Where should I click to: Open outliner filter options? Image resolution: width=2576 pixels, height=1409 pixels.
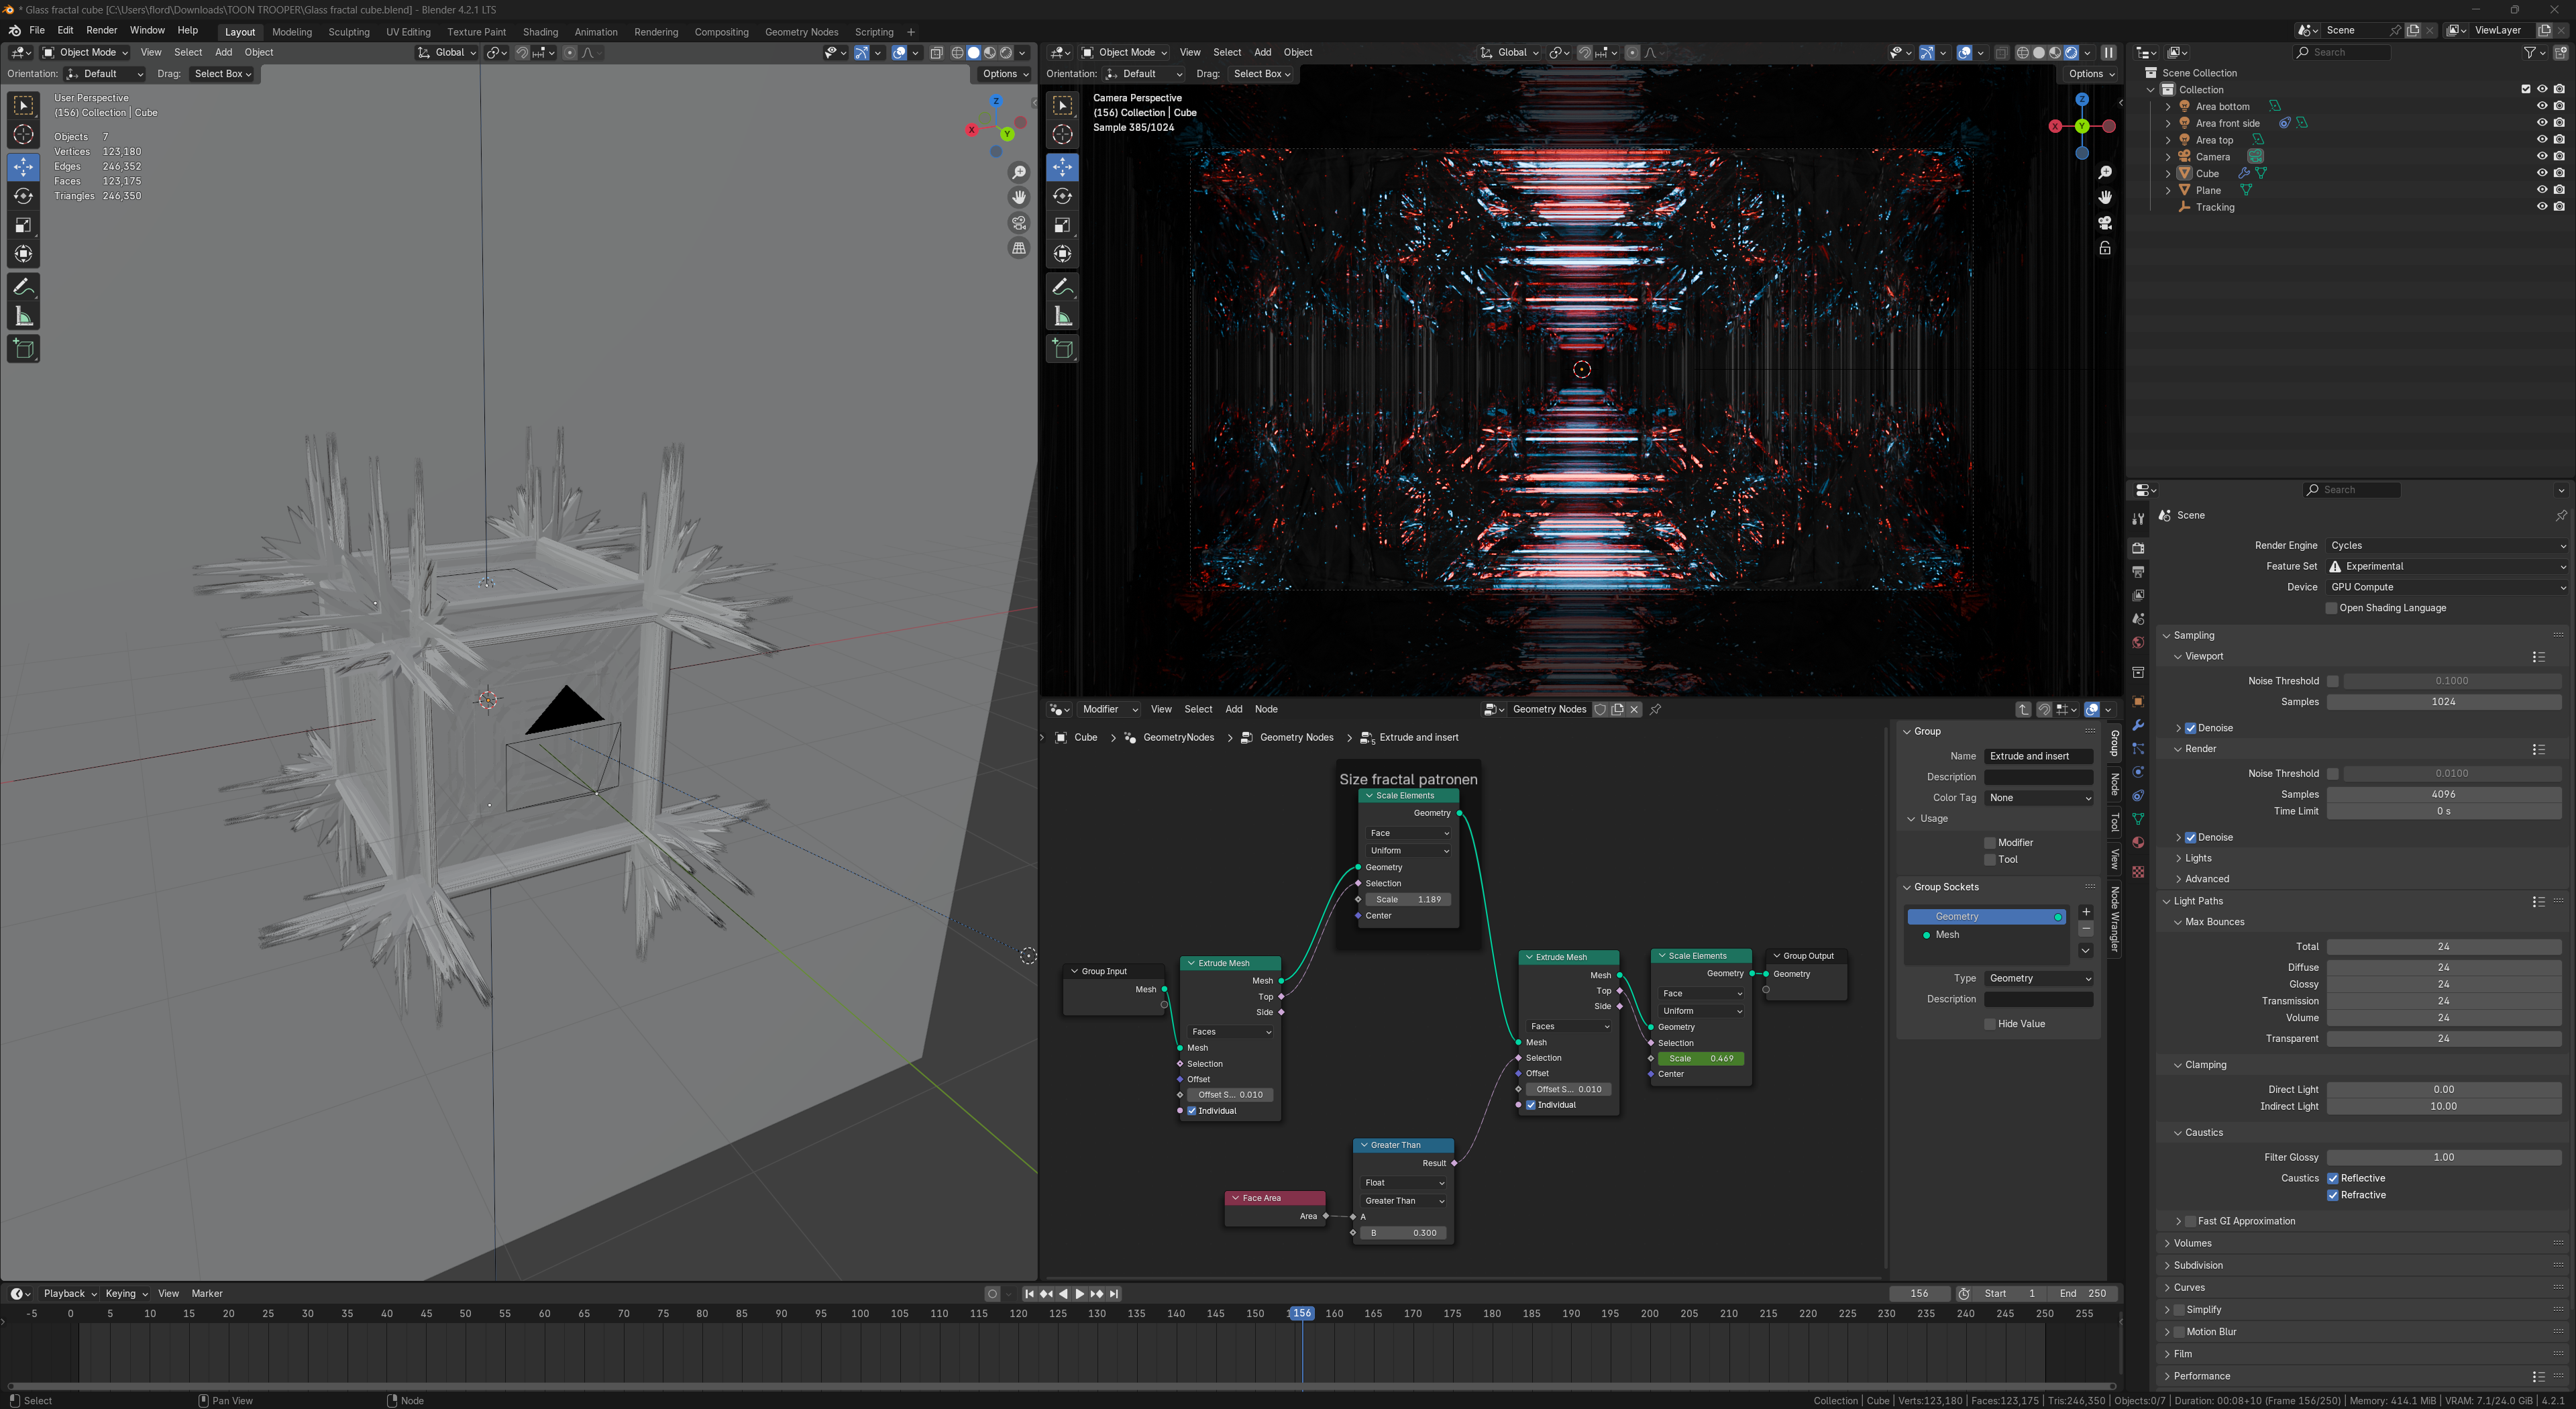[2534, 52]
